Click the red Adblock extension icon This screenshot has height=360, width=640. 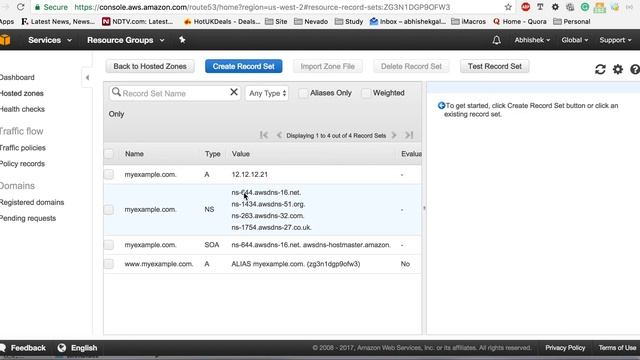coord(526,7)
